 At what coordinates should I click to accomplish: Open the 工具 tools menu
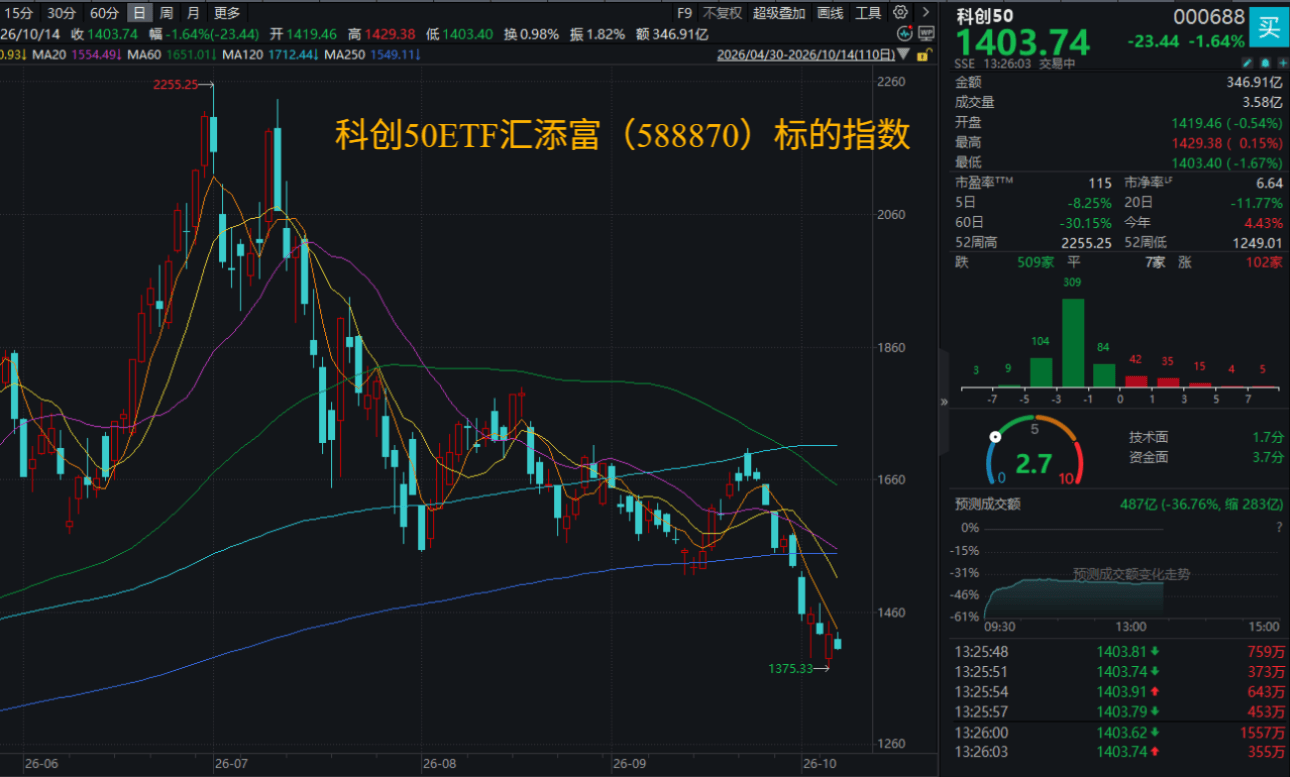869,13
